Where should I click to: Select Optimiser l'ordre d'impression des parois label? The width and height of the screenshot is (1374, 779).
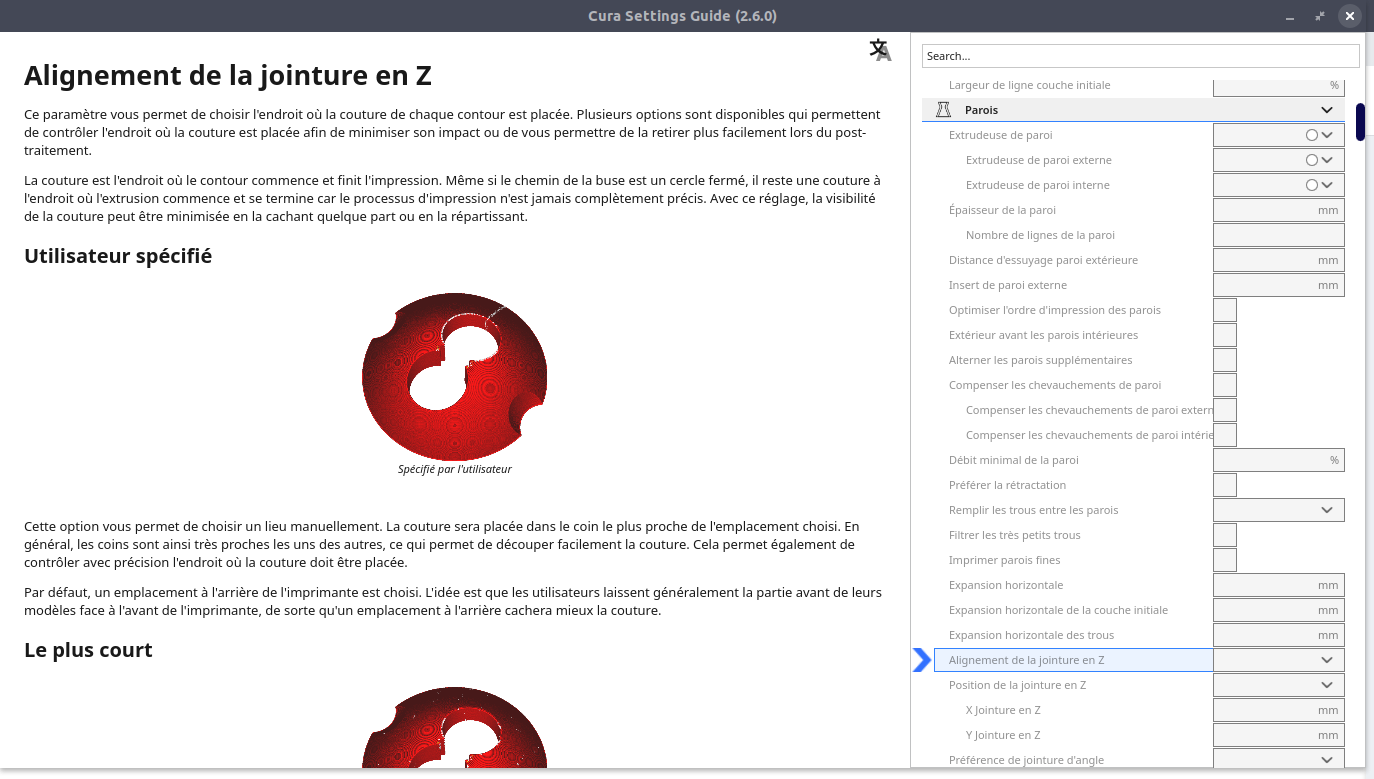1055,310
